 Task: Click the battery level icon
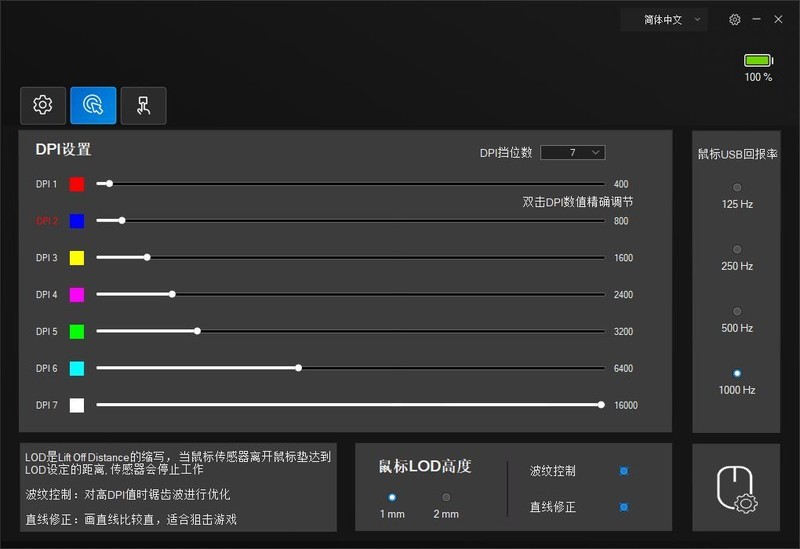758,60
